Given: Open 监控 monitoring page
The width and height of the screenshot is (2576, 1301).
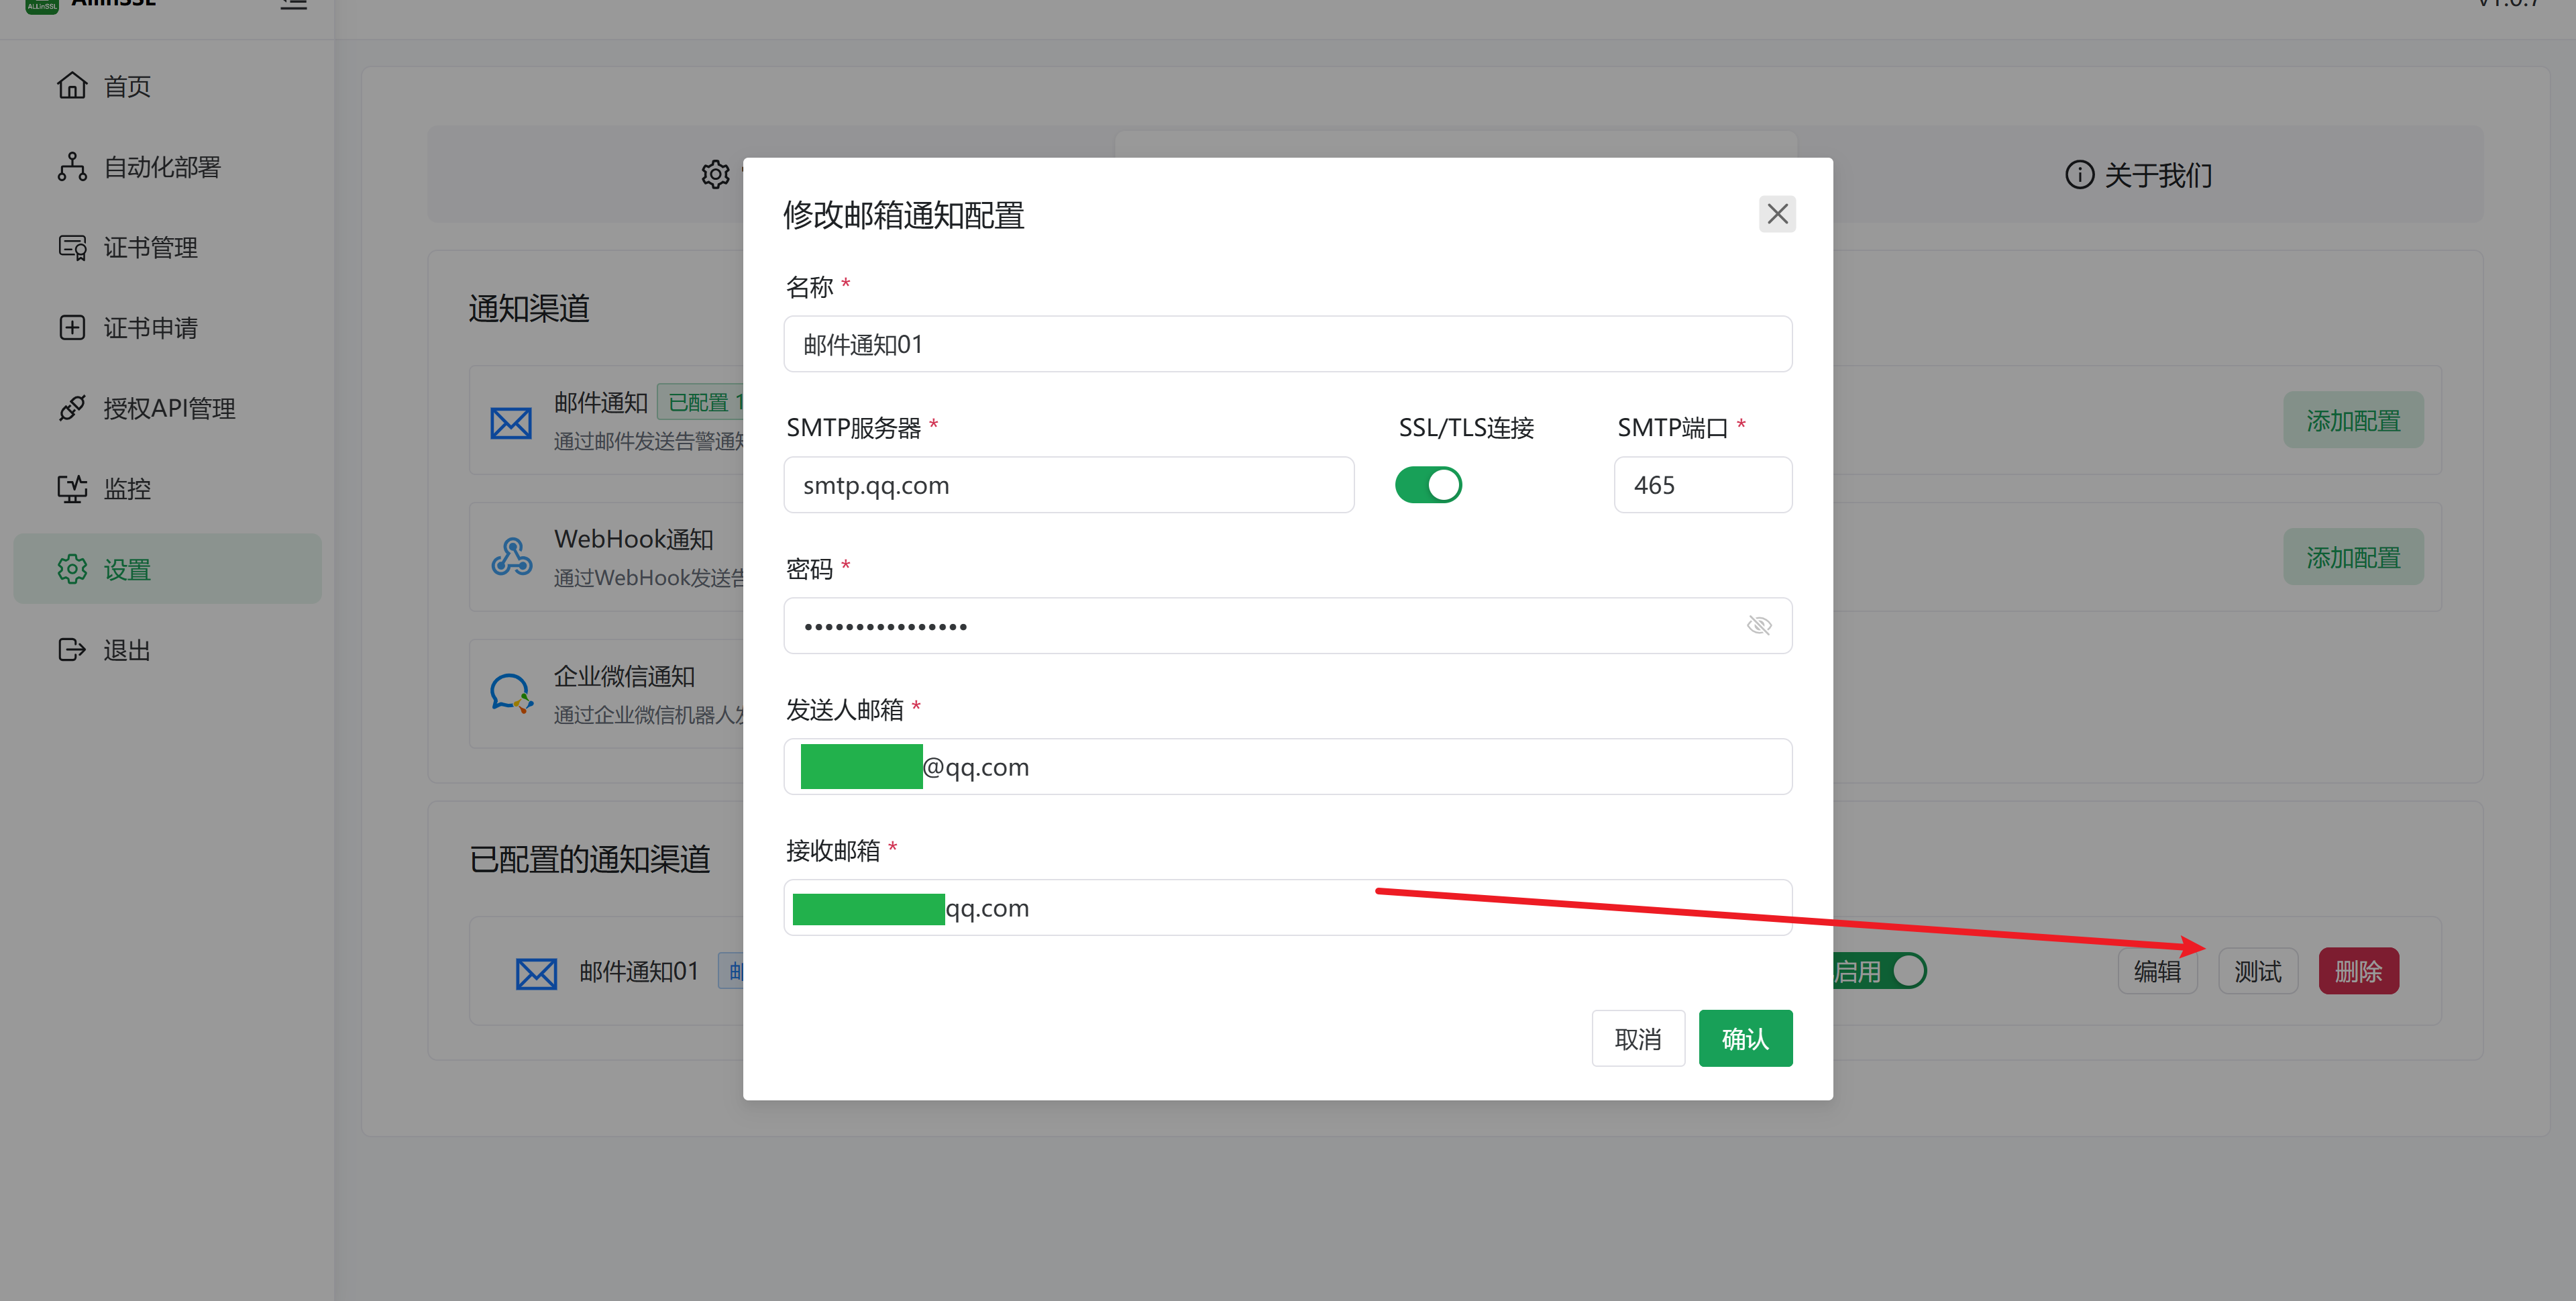Looking at the screenshot, I should tap(167, 489).
